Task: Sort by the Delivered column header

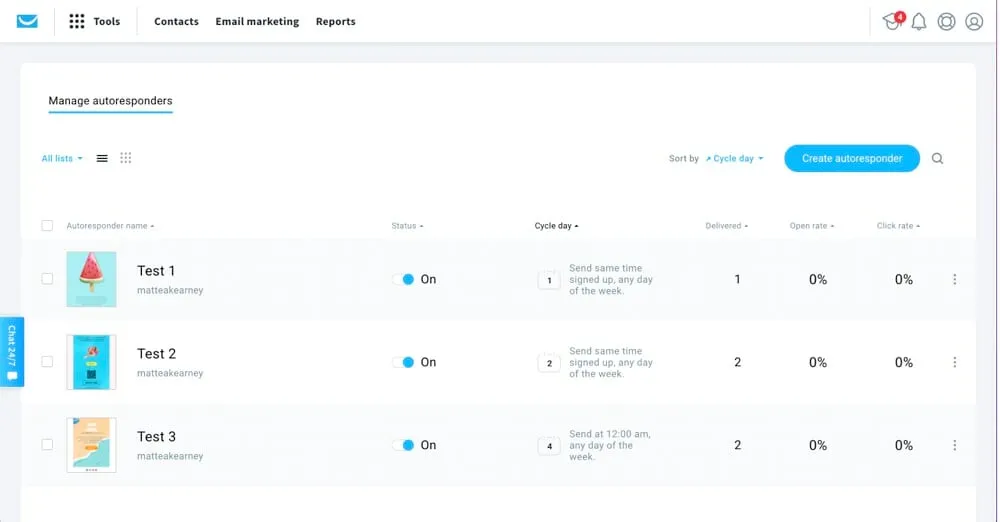Action: [x=726, y=226]
